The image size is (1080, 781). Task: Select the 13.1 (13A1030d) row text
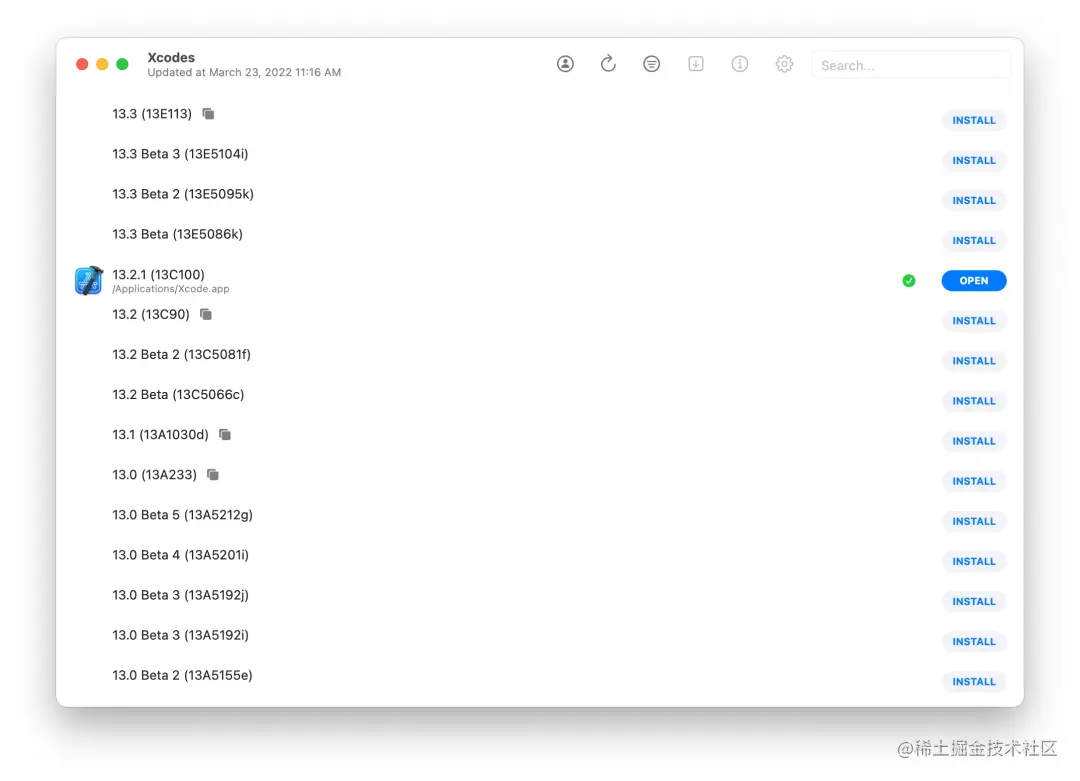(x=160, y=435)
